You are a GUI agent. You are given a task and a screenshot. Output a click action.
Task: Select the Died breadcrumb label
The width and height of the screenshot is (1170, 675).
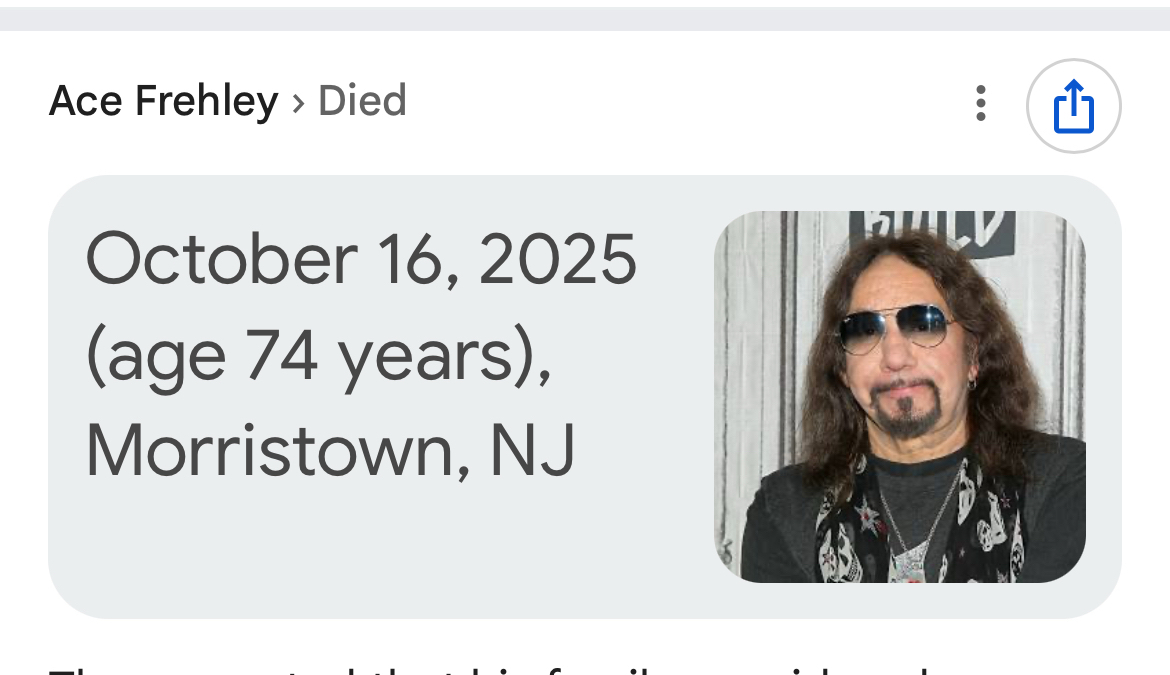(x=362, y=101)
